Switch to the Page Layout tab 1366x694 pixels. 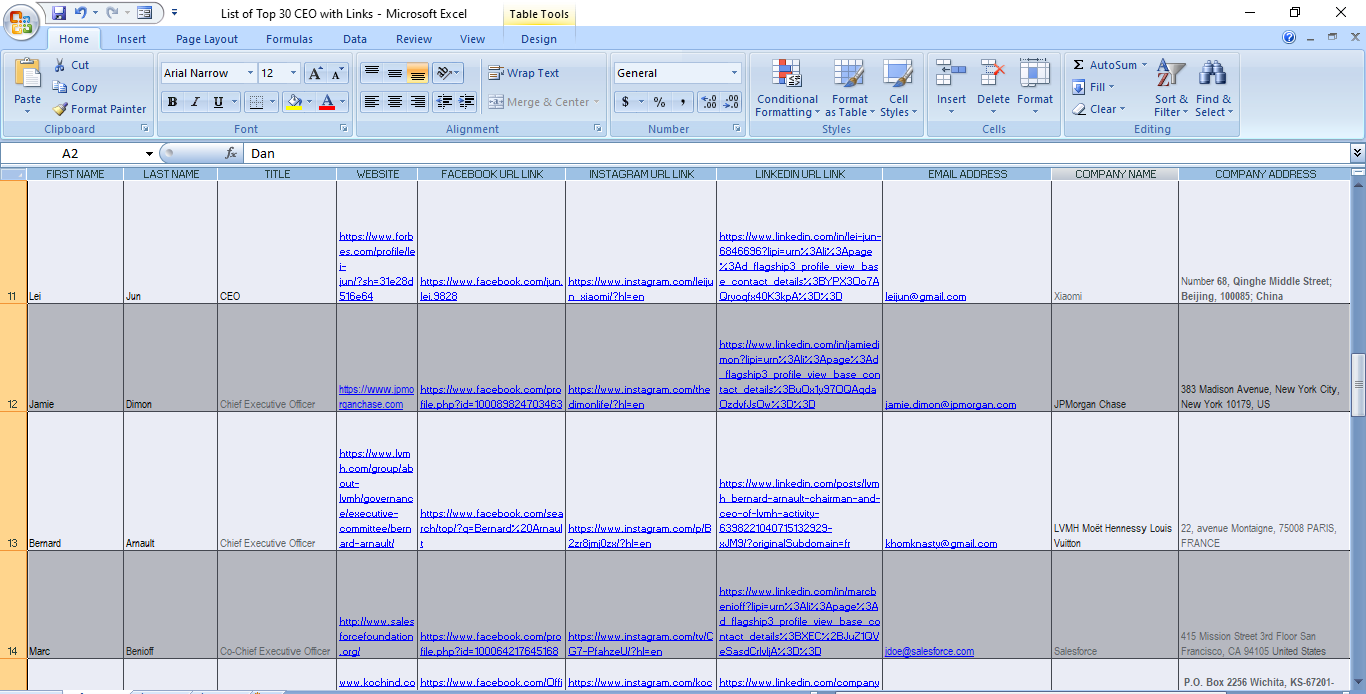[x=207, y=39]
